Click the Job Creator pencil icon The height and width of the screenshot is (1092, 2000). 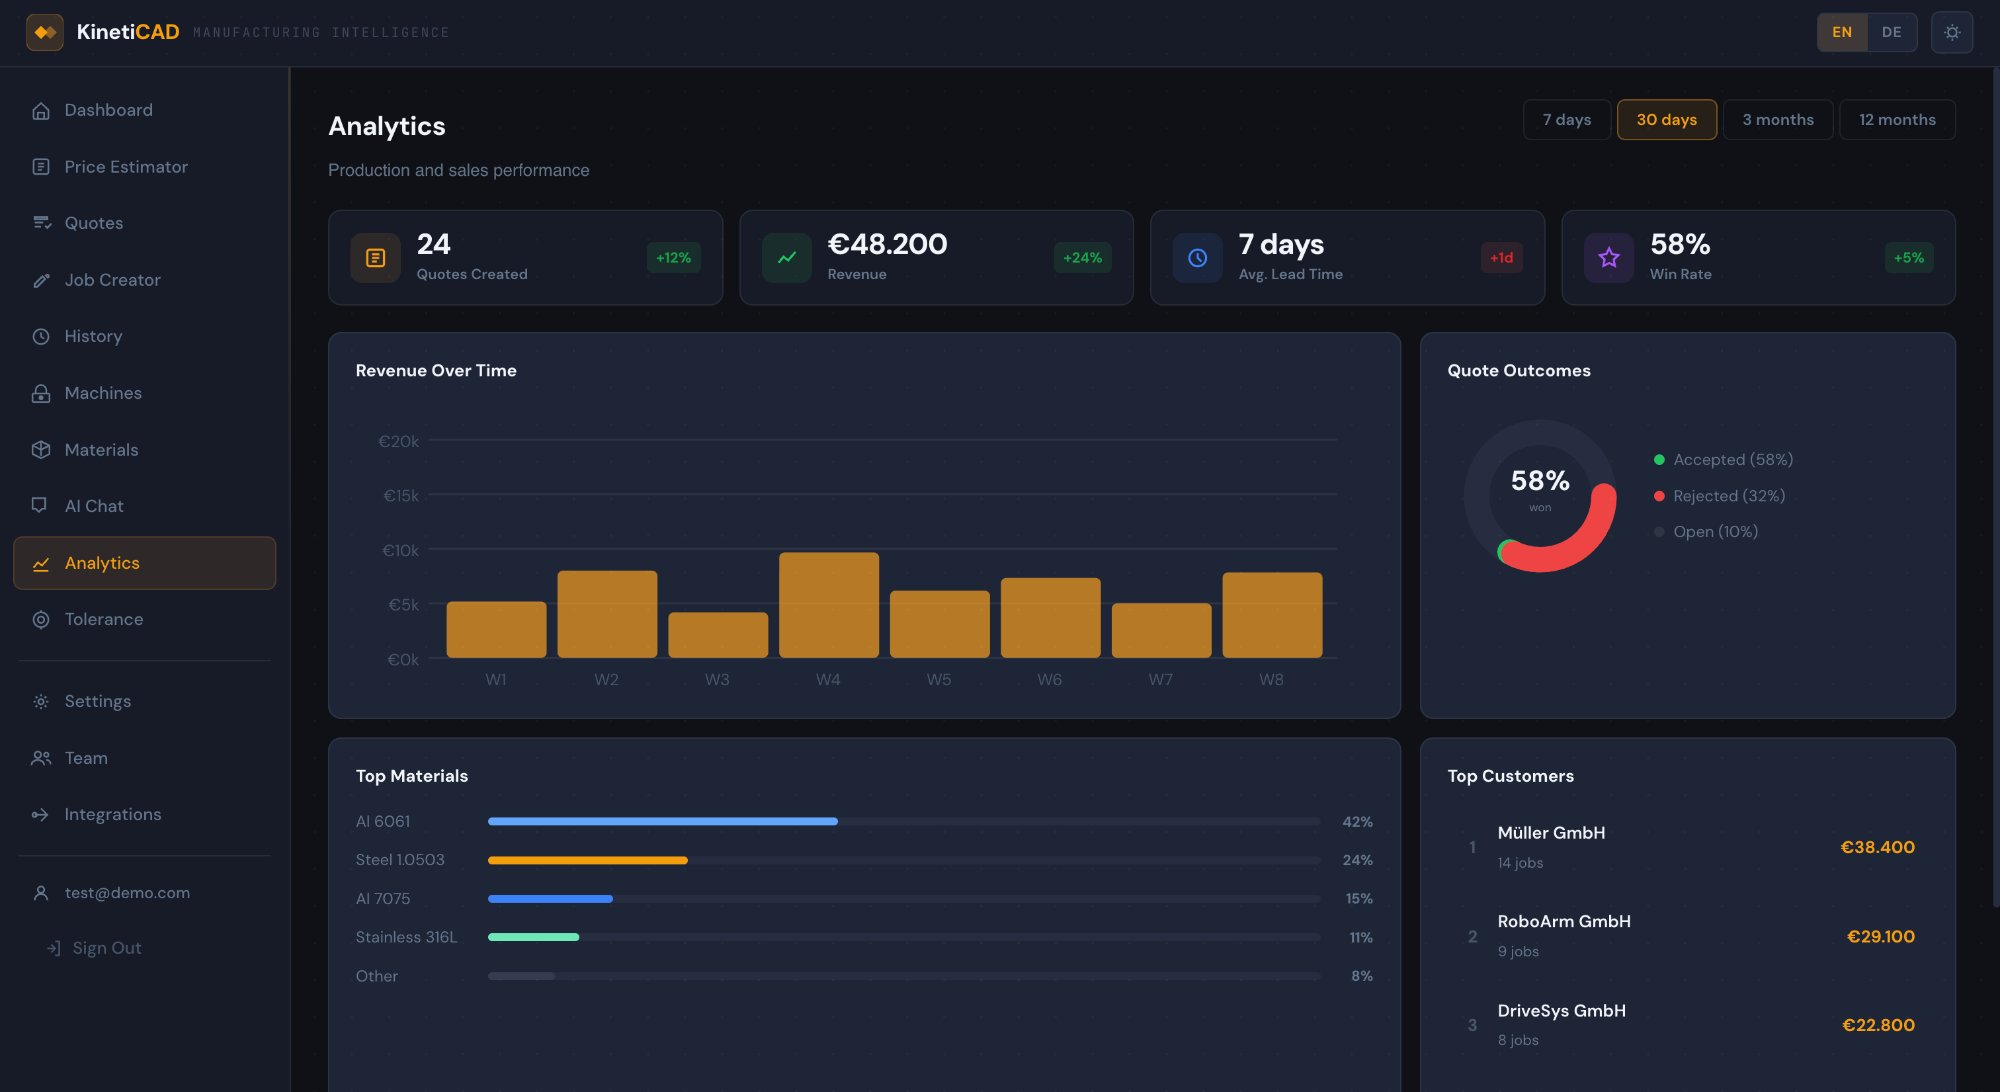(41, 280)
